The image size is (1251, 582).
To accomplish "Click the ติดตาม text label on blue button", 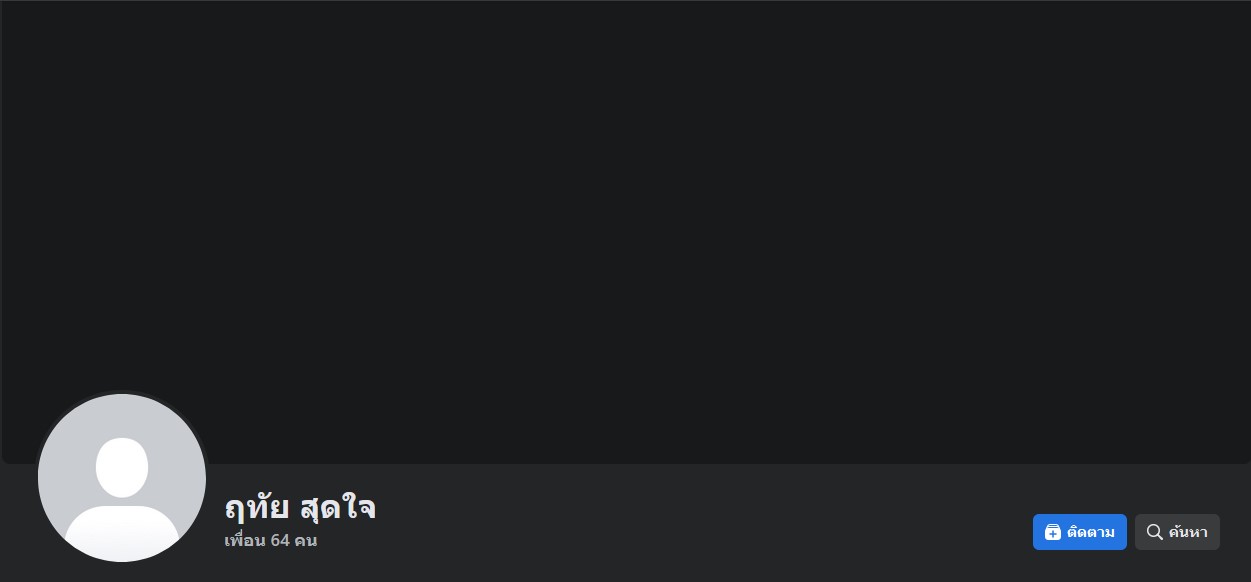I will [x=1091, y=532].
